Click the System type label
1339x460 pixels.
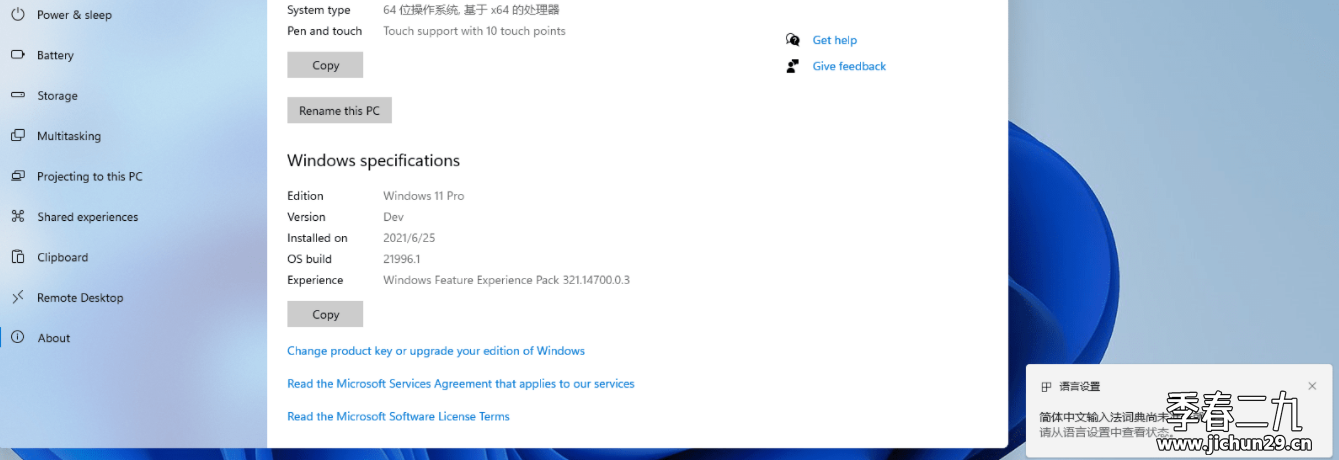(319, 10)
